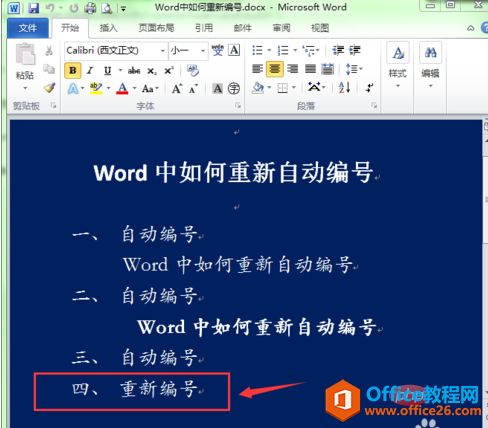
Task: Click the Numbering list icon
Action: click(x=283, y=50)
